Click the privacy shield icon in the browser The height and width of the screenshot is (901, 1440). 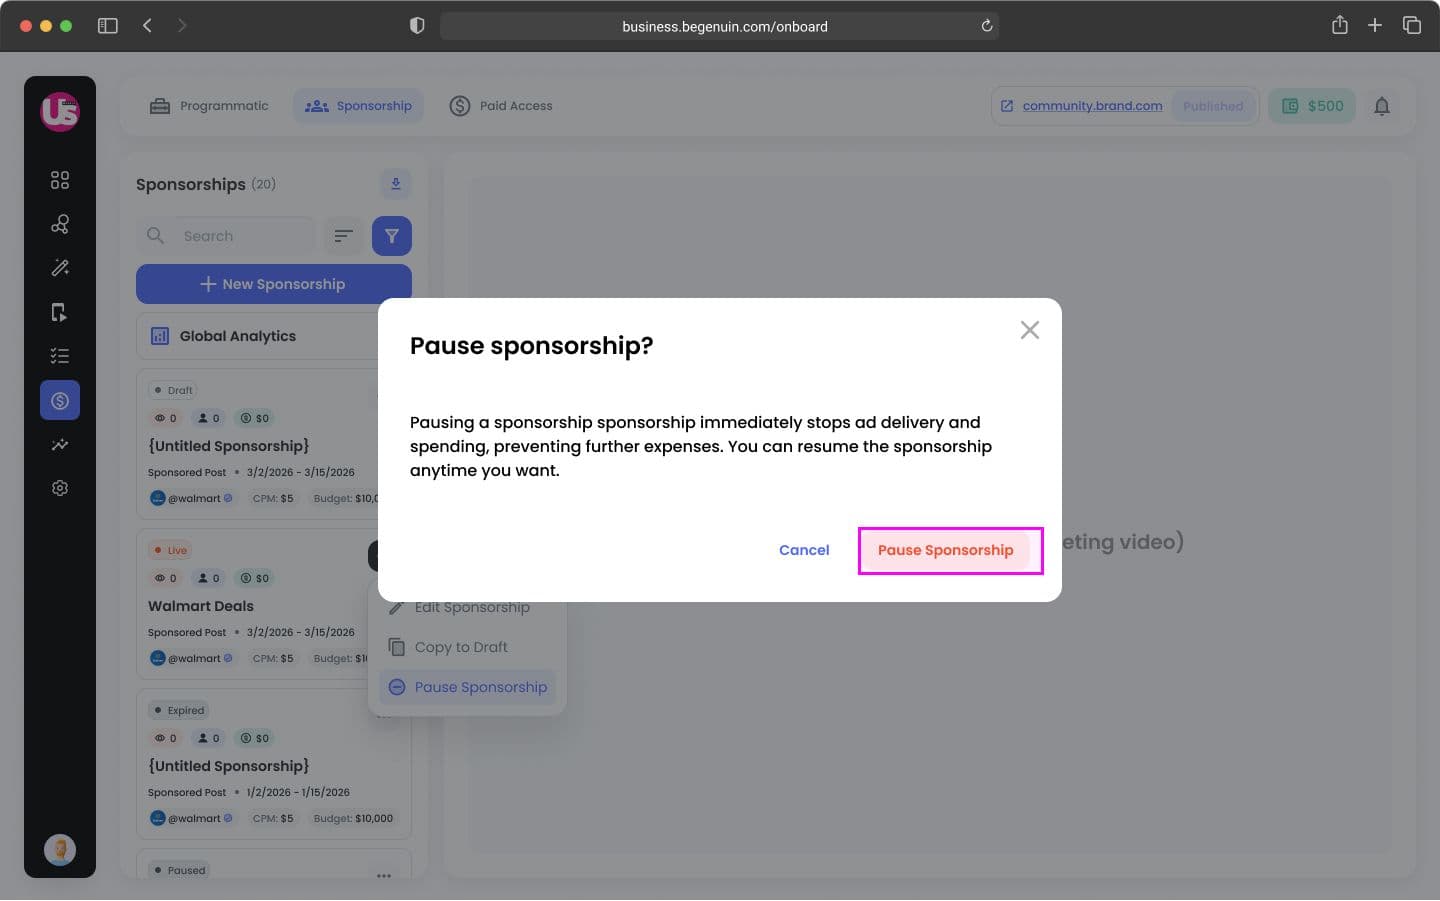click(417, 26)
